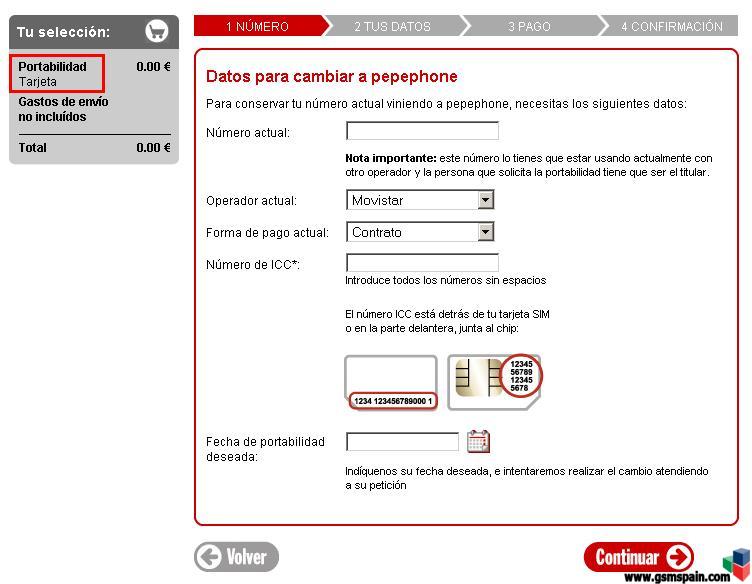Click the 'Número de ICC*:' label

(x=253, y=265)
